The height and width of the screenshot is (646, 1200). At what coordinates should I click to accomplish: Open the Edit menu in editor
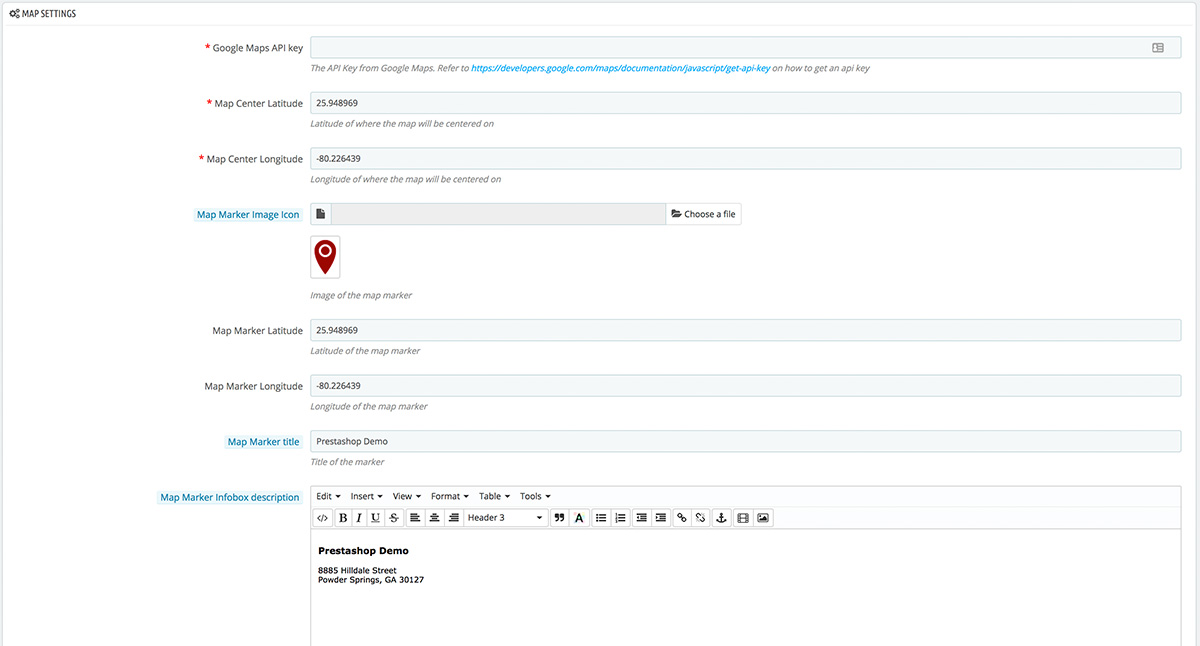tap(328, 496)
